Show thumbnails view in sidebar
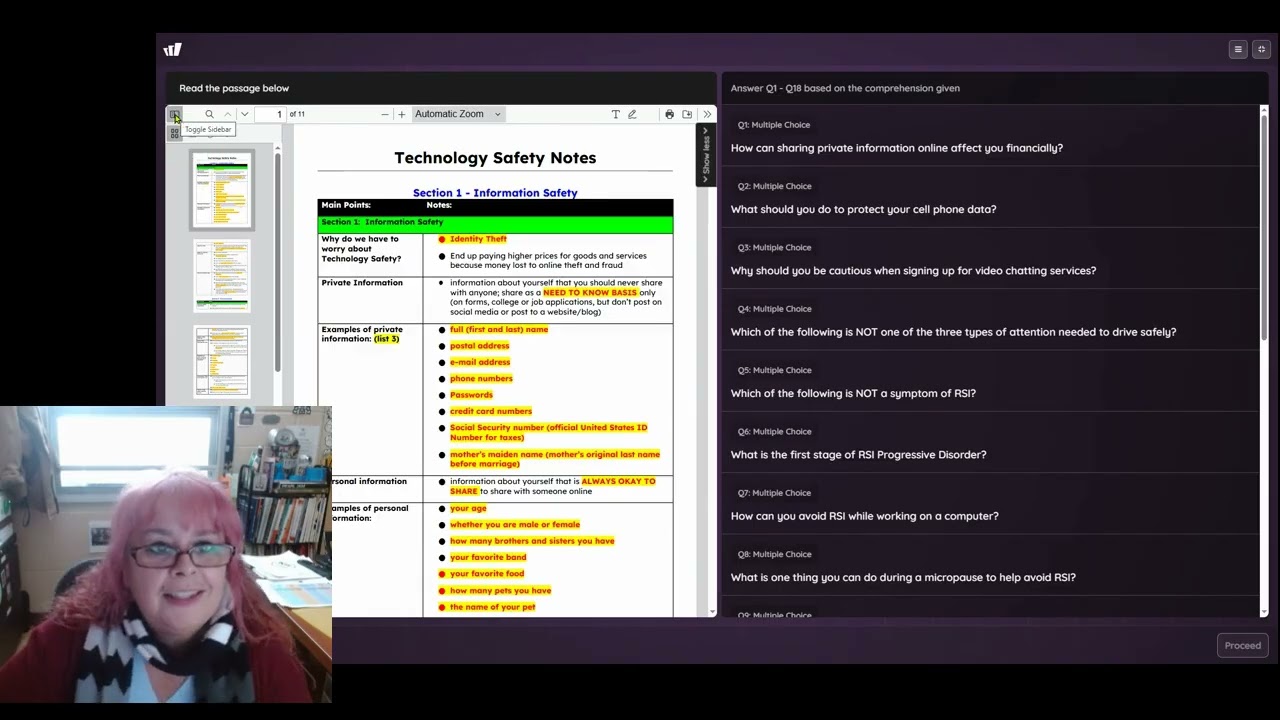Image resolution: width=1280 pixels, height=720 pixels. click(x=175, y=133)
